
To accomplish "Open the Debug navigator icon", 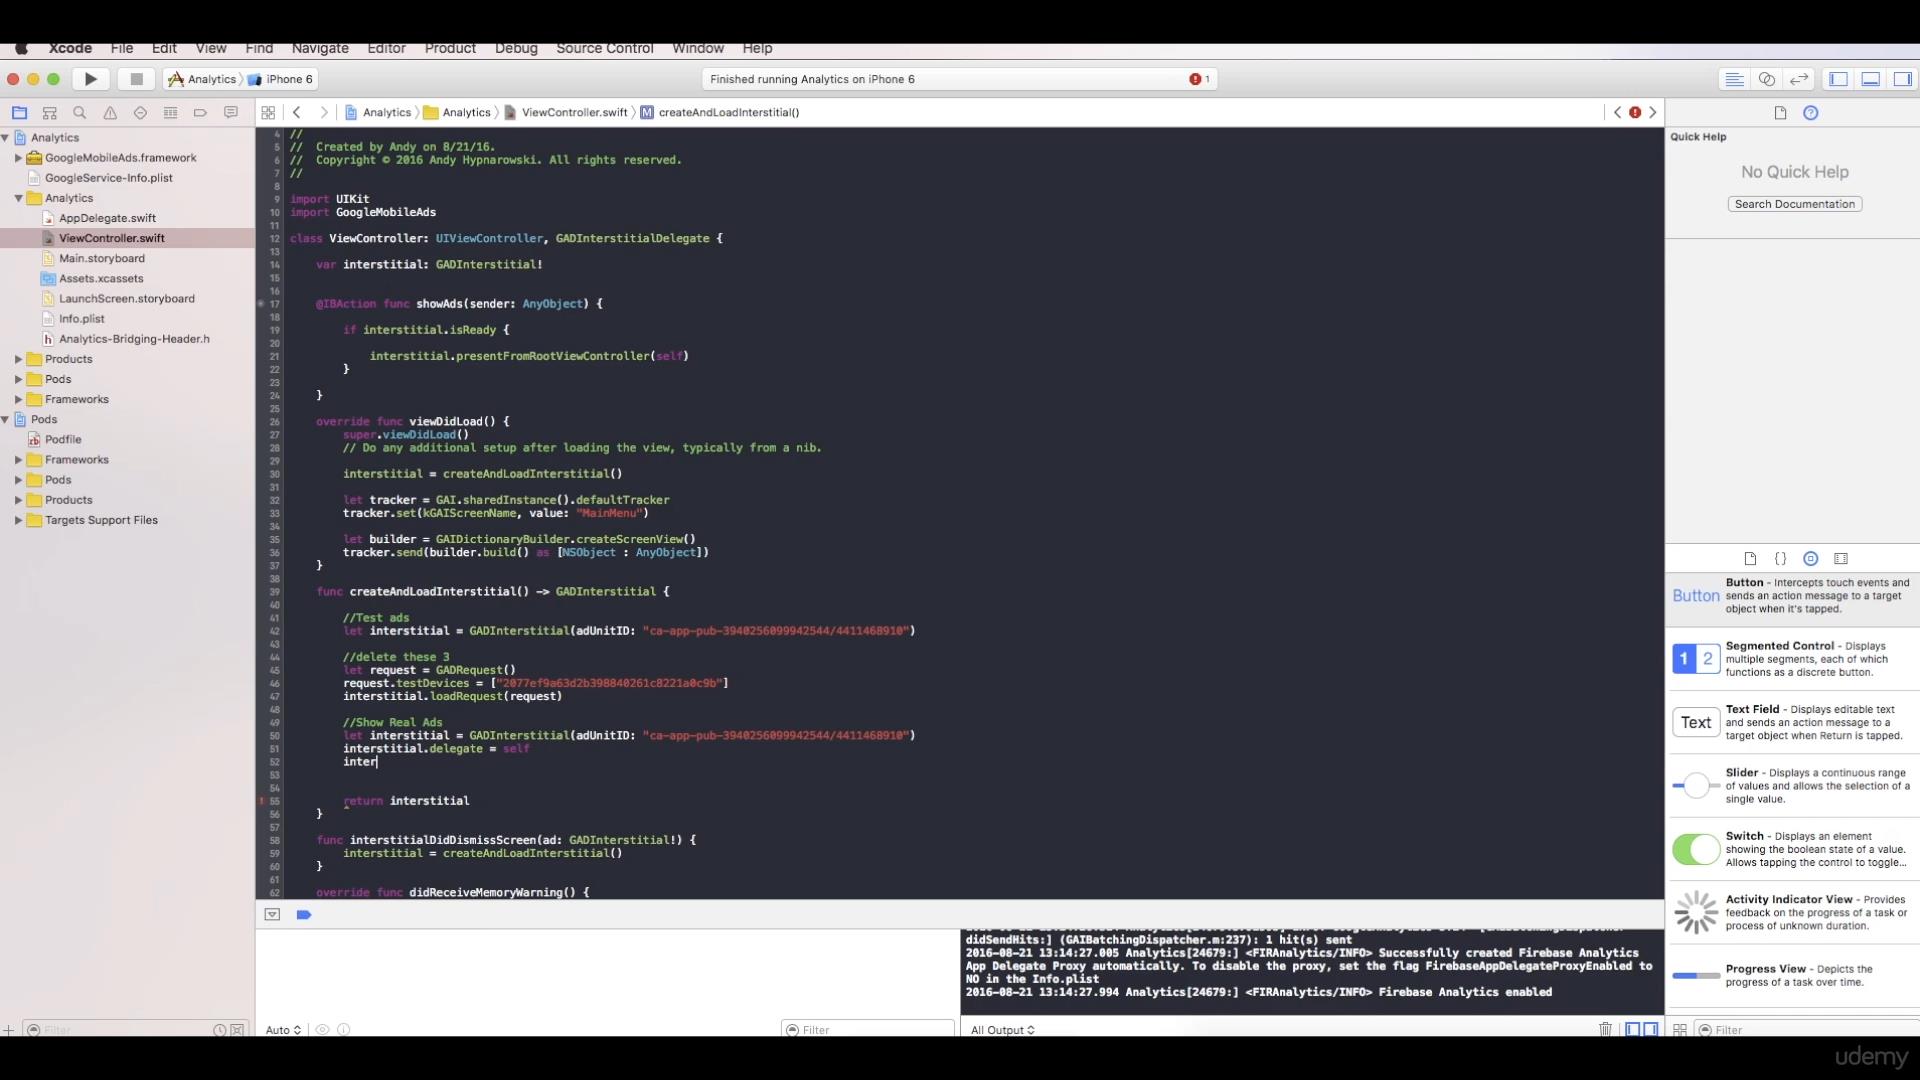I will [170, 113].
